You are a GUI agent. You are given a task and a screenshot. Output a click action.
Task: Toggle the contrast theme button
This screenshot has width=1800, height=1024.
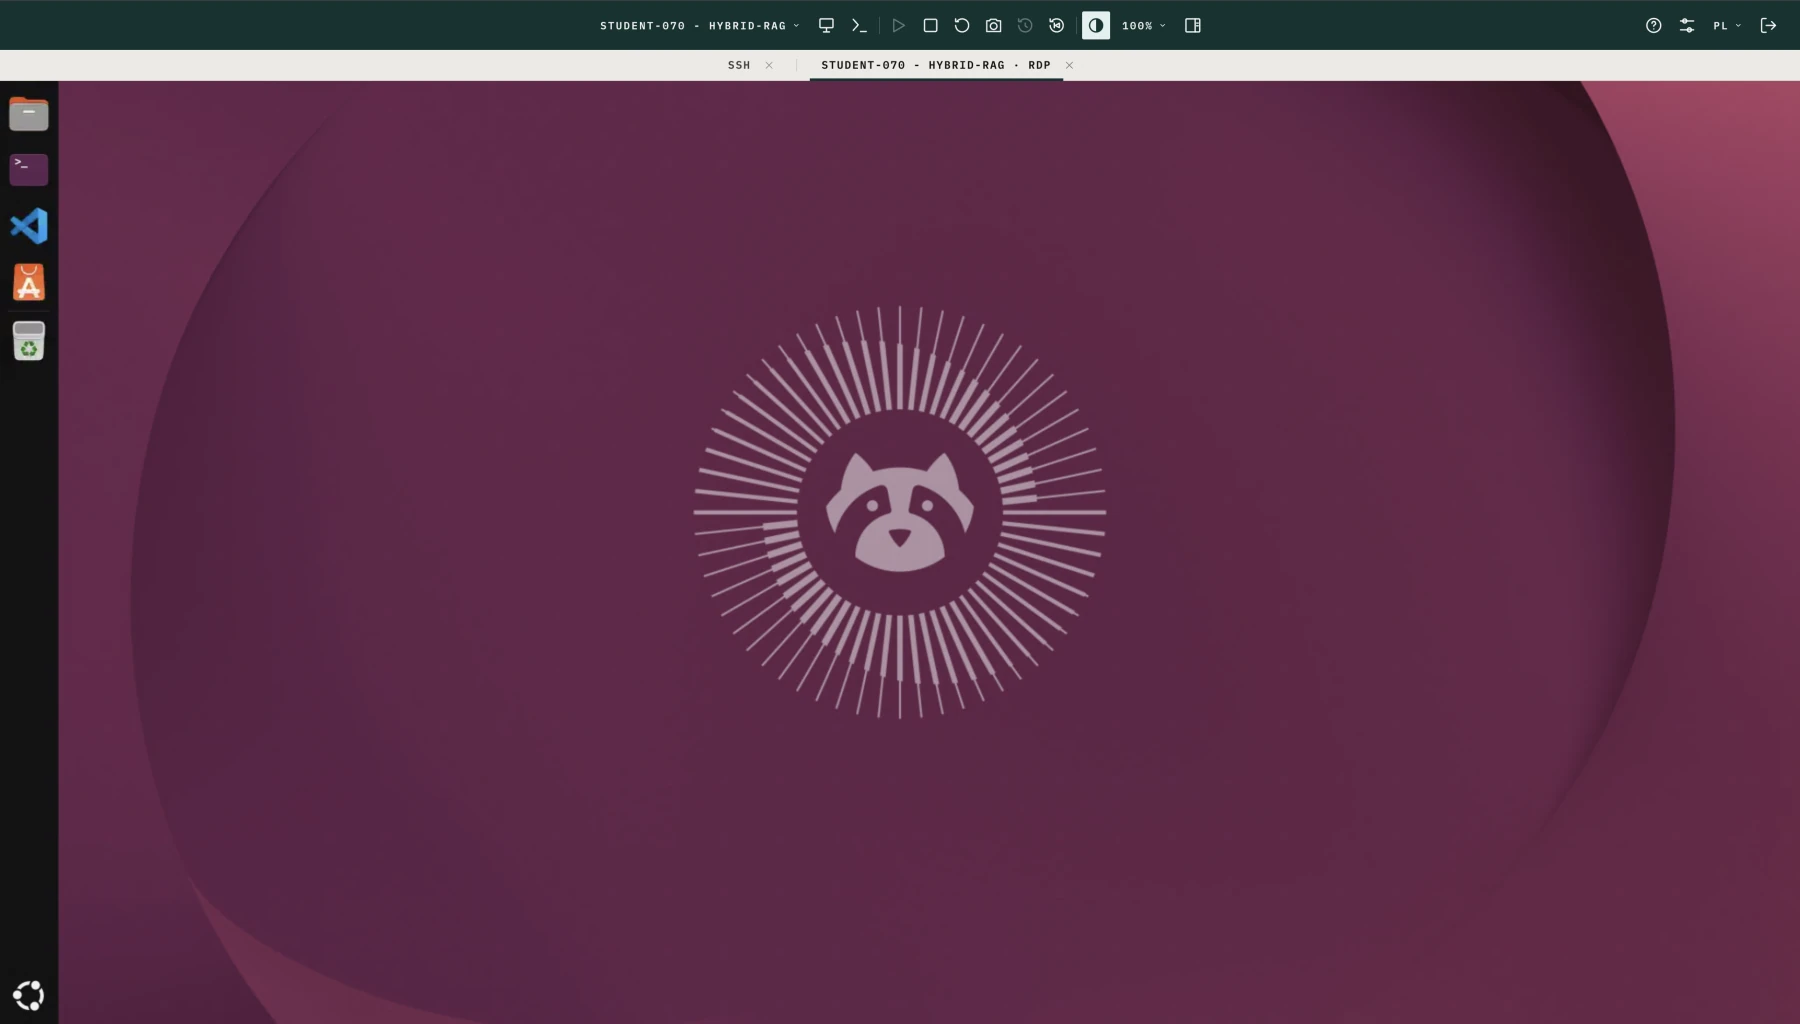(1096, 26)
